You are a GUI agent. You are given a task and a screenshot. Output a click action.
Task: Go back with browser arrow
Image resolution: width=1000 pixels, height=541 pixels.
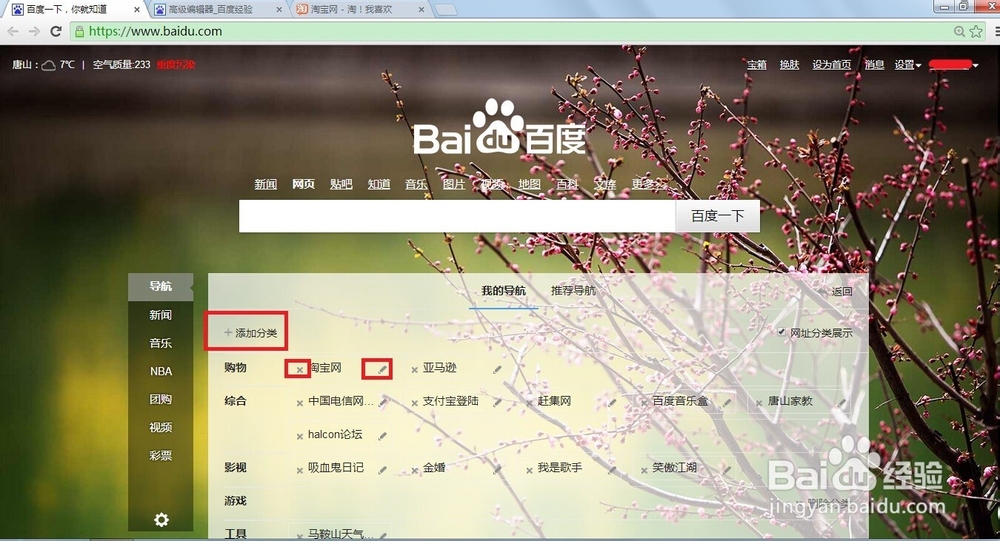coord(13,31)
